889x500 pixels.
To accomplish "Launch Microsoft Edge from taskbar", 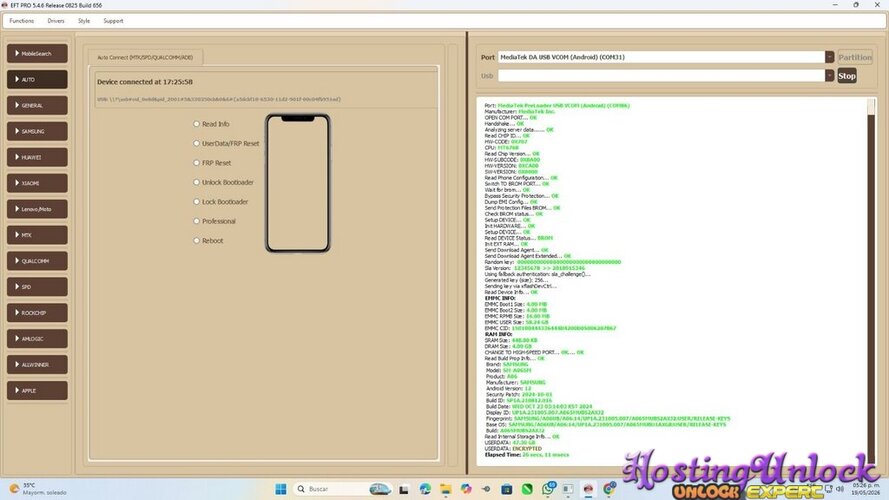I will (425, 489).
